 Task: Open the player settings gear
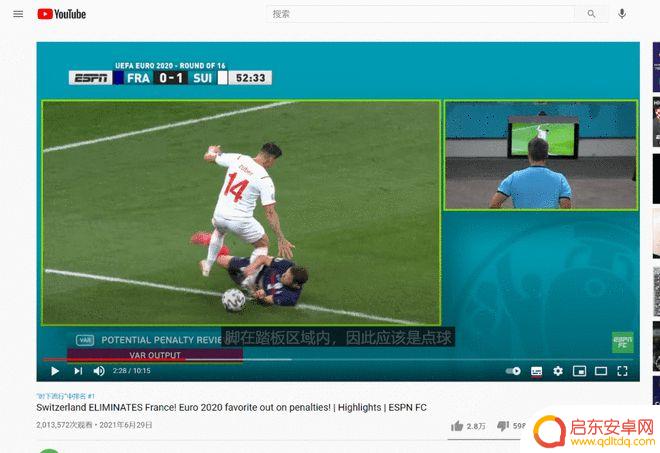(558, 371)
